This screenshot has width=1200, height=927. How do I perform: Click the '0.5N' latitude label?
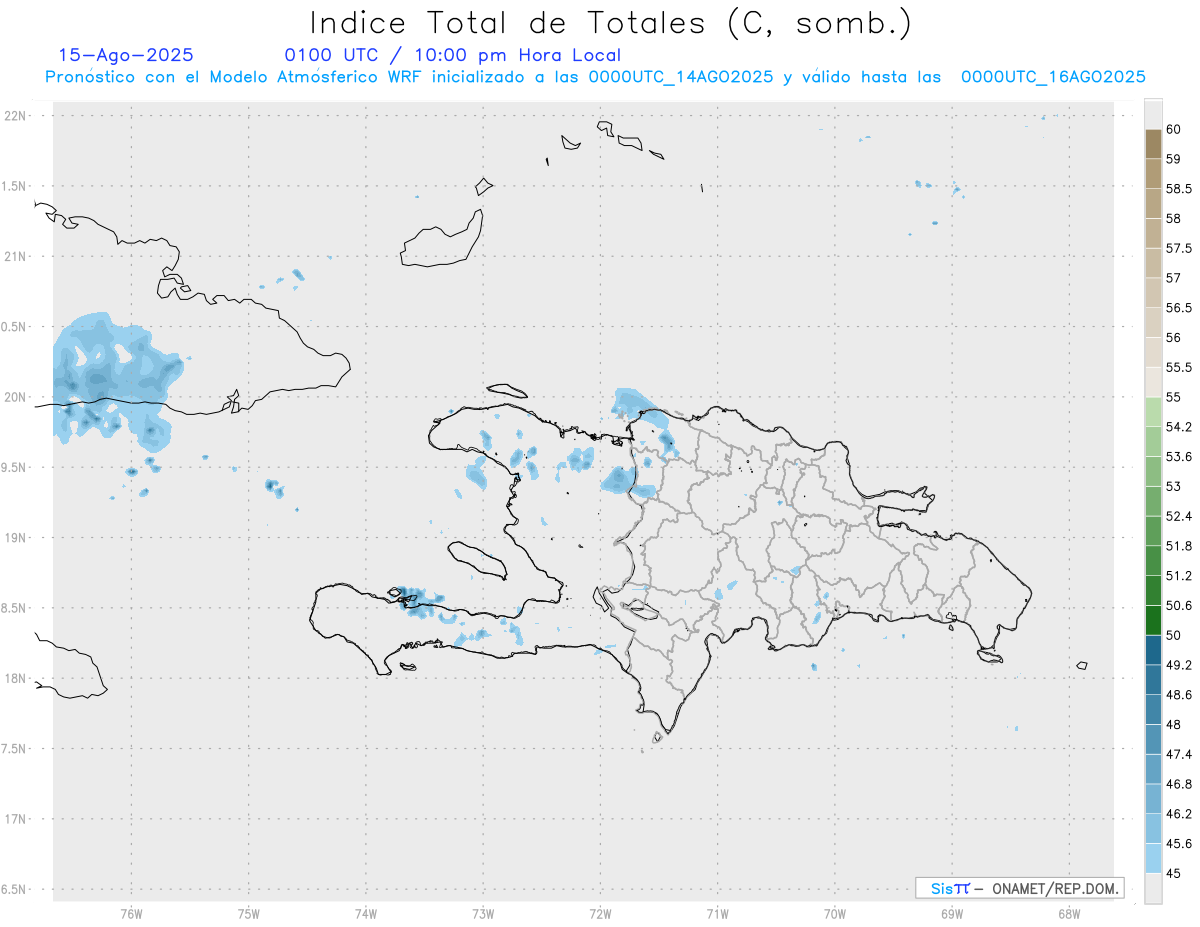tap(14, 327)
